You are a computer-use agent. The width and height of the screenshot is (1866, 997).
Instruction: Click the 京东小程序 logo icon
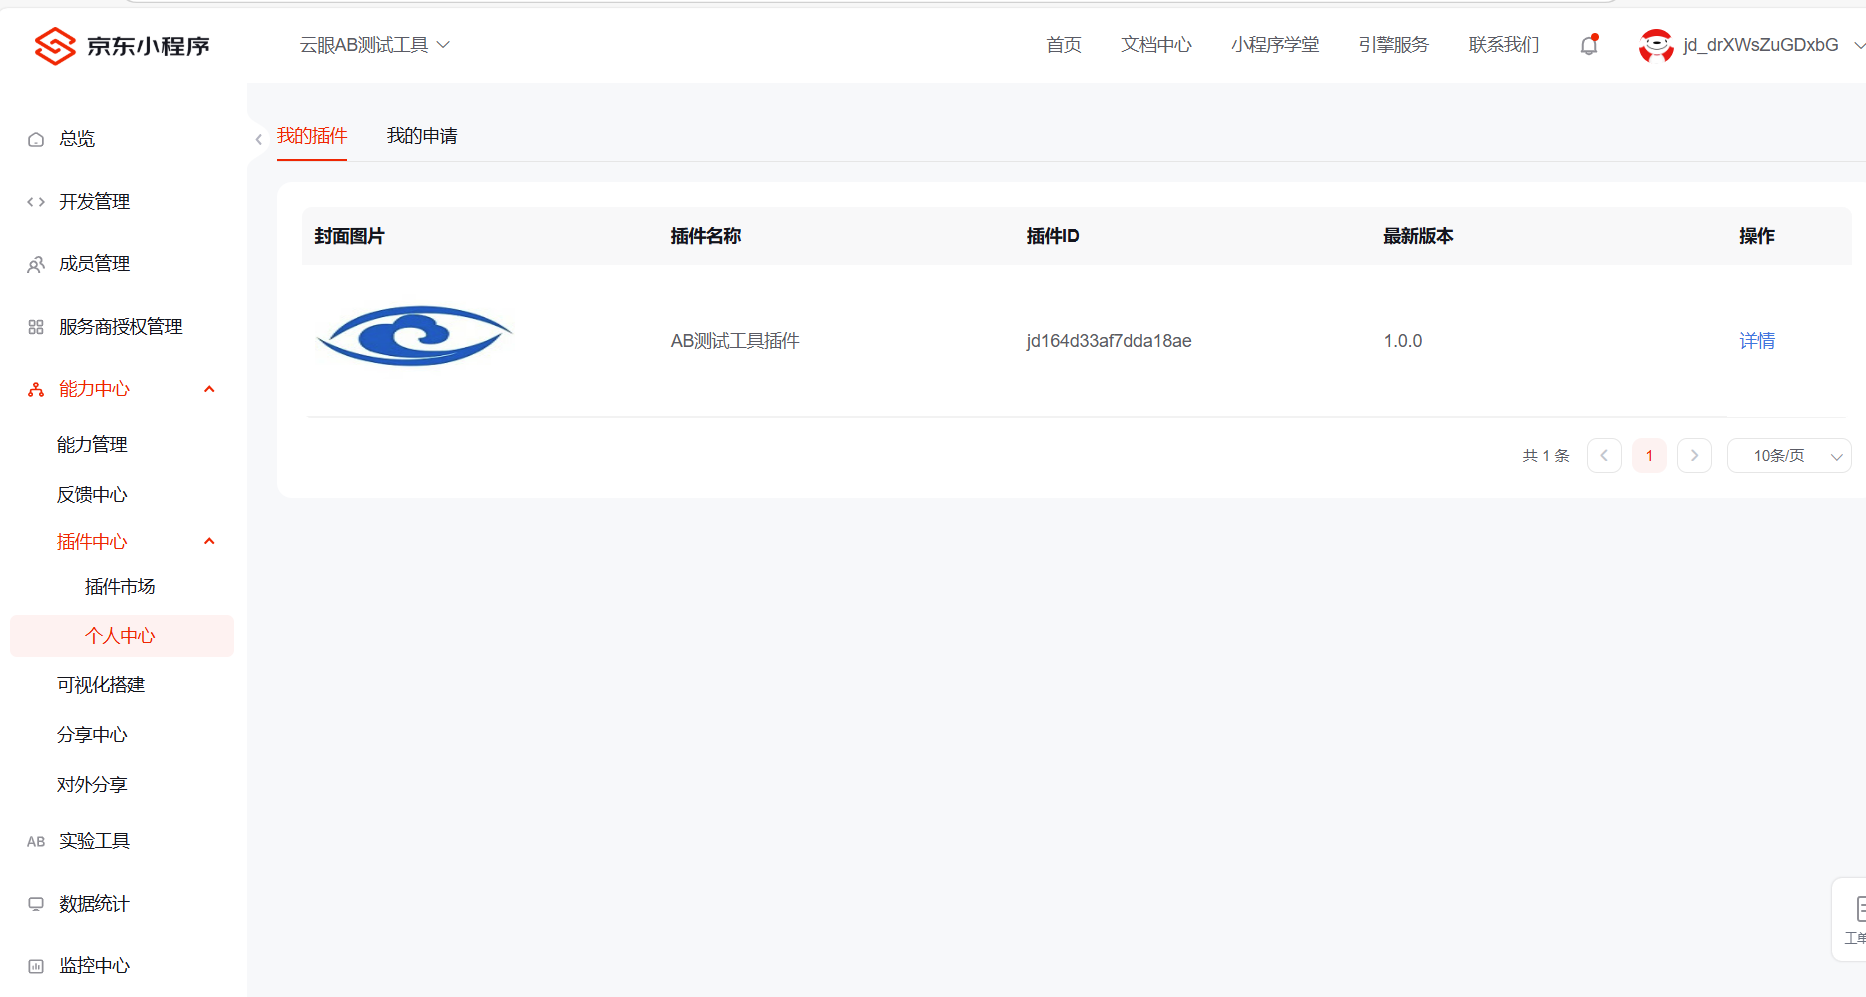55,46
